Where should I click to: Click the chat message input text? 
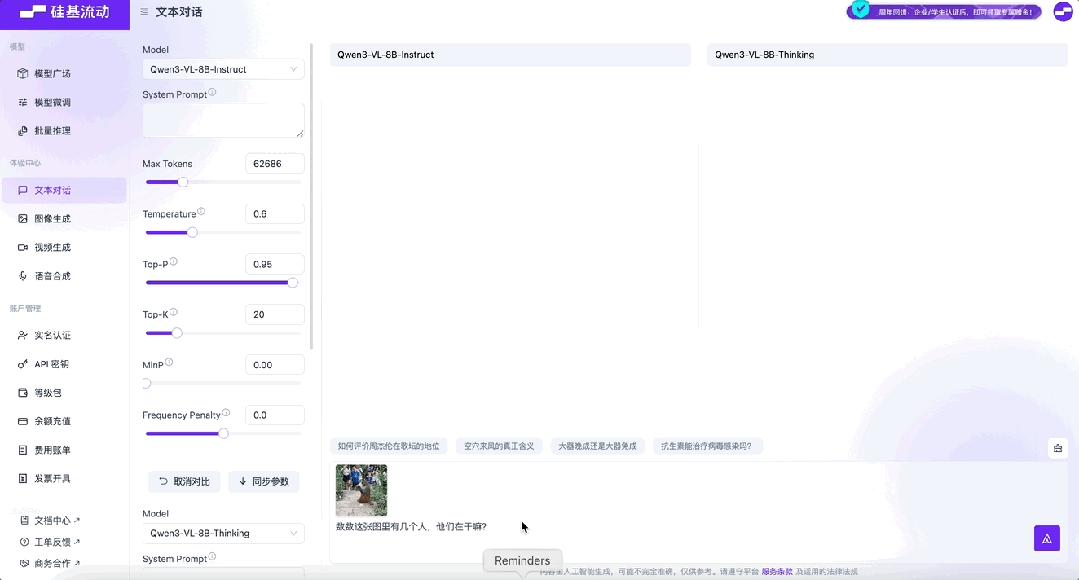pyautogui.click(x=412, y=527)
